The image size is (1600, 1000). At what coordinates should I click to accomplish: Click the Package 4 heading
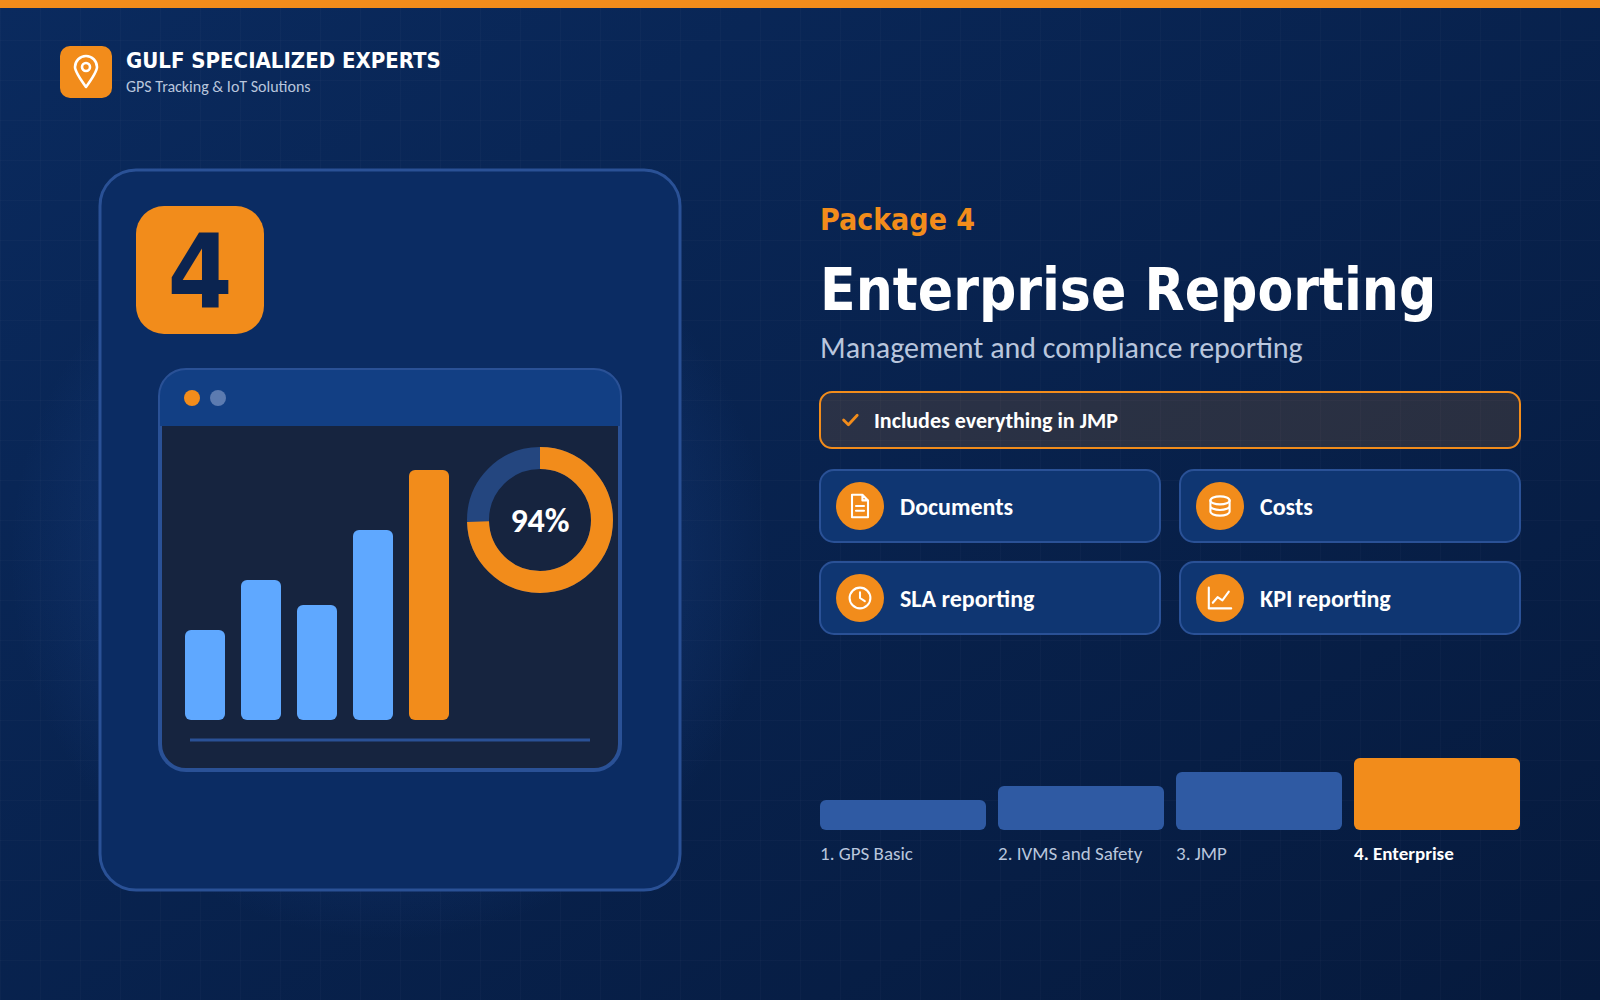pyautogui.click(x=897, y=220)
